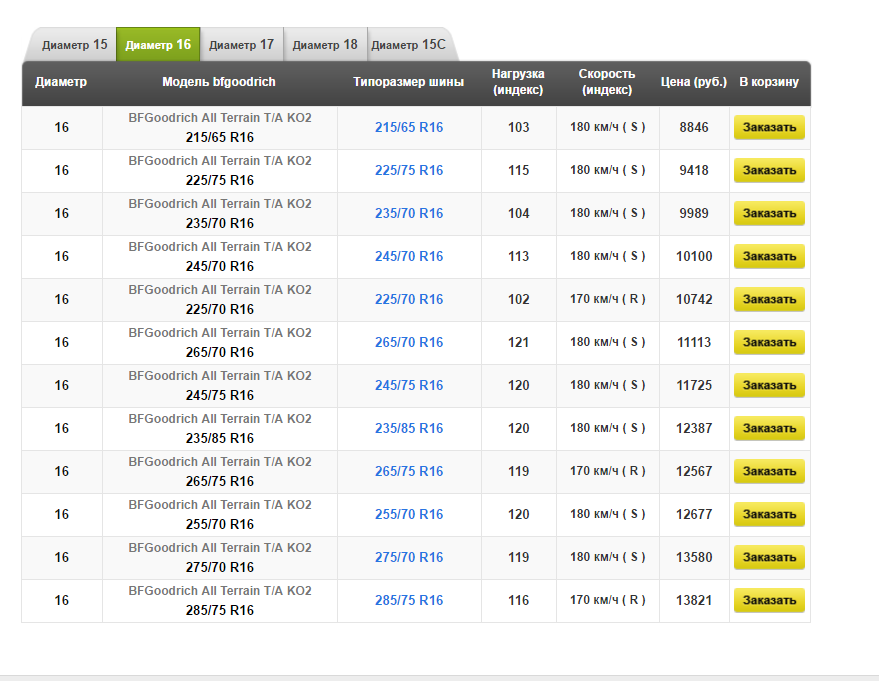Viewport: 879px width, 681px height.
Task: Open the Диаметр 18 tab
Action: (325, 45)
